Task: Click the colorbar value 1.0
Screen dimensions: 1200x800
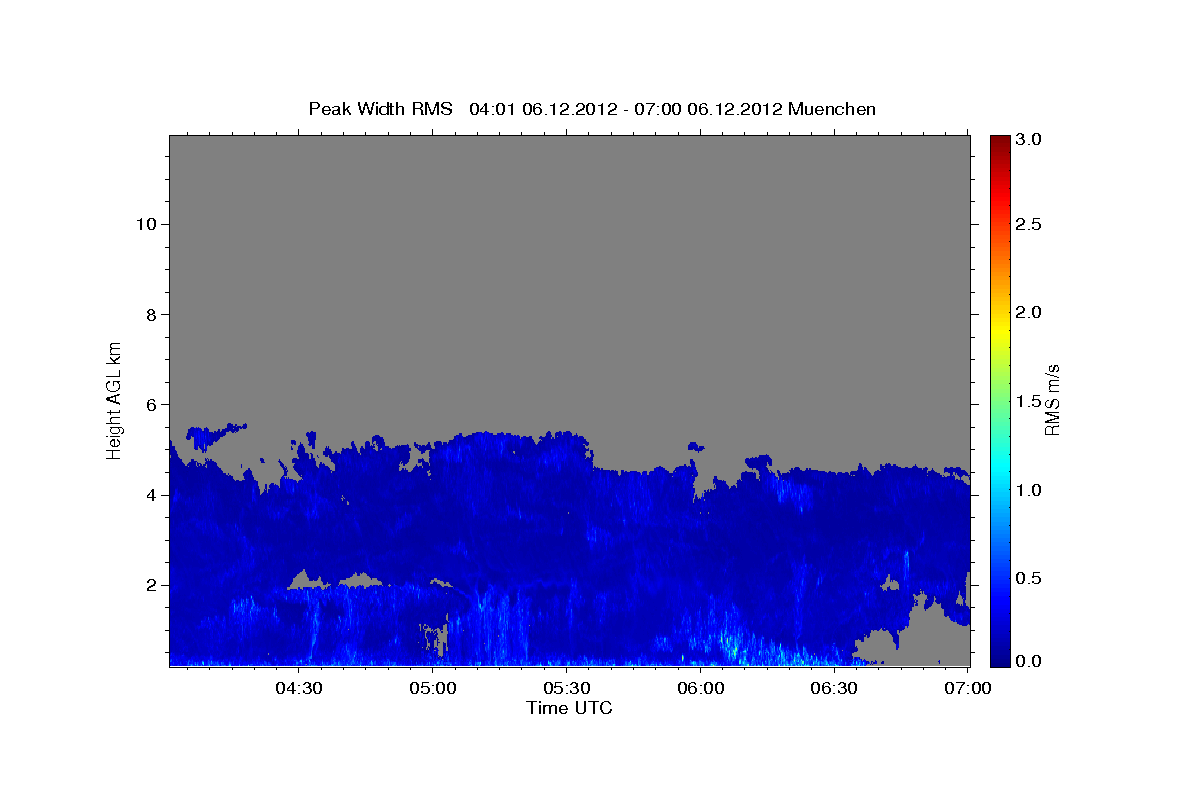Action: (1030, 490)
